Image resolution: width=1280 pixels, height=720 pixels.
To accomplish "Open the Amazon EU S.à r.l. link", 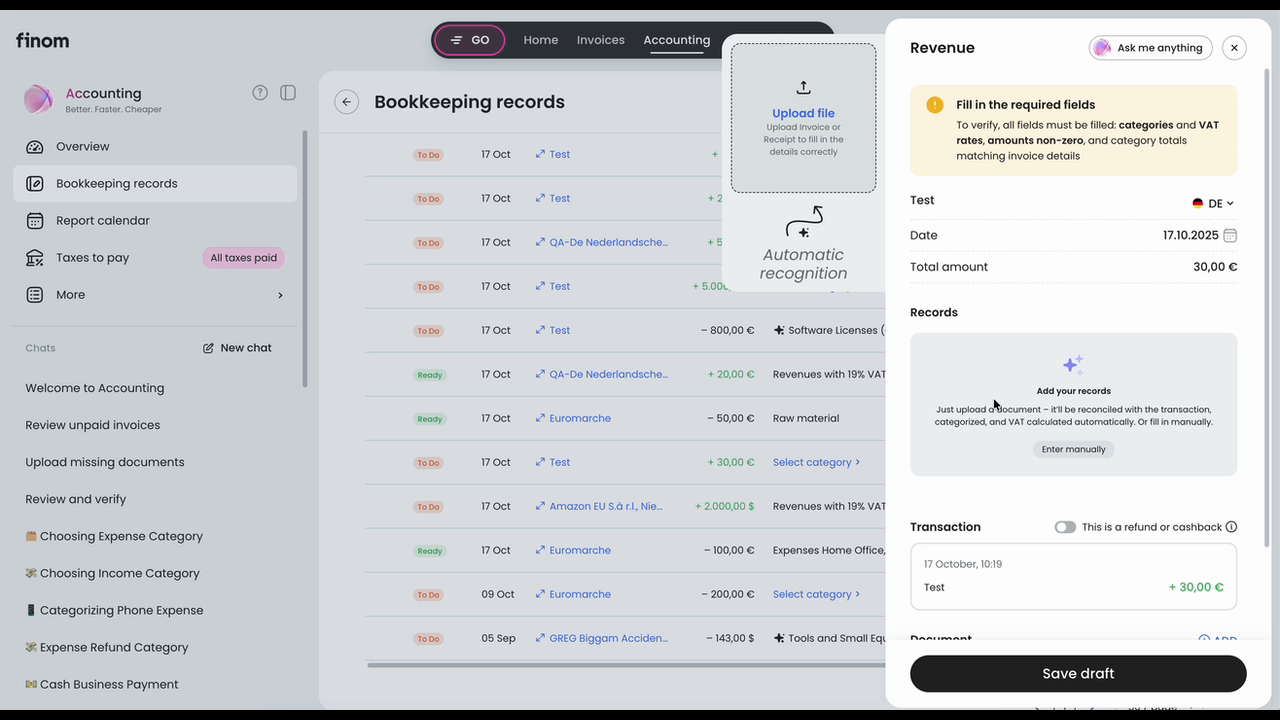I will (x=606, y=506).
